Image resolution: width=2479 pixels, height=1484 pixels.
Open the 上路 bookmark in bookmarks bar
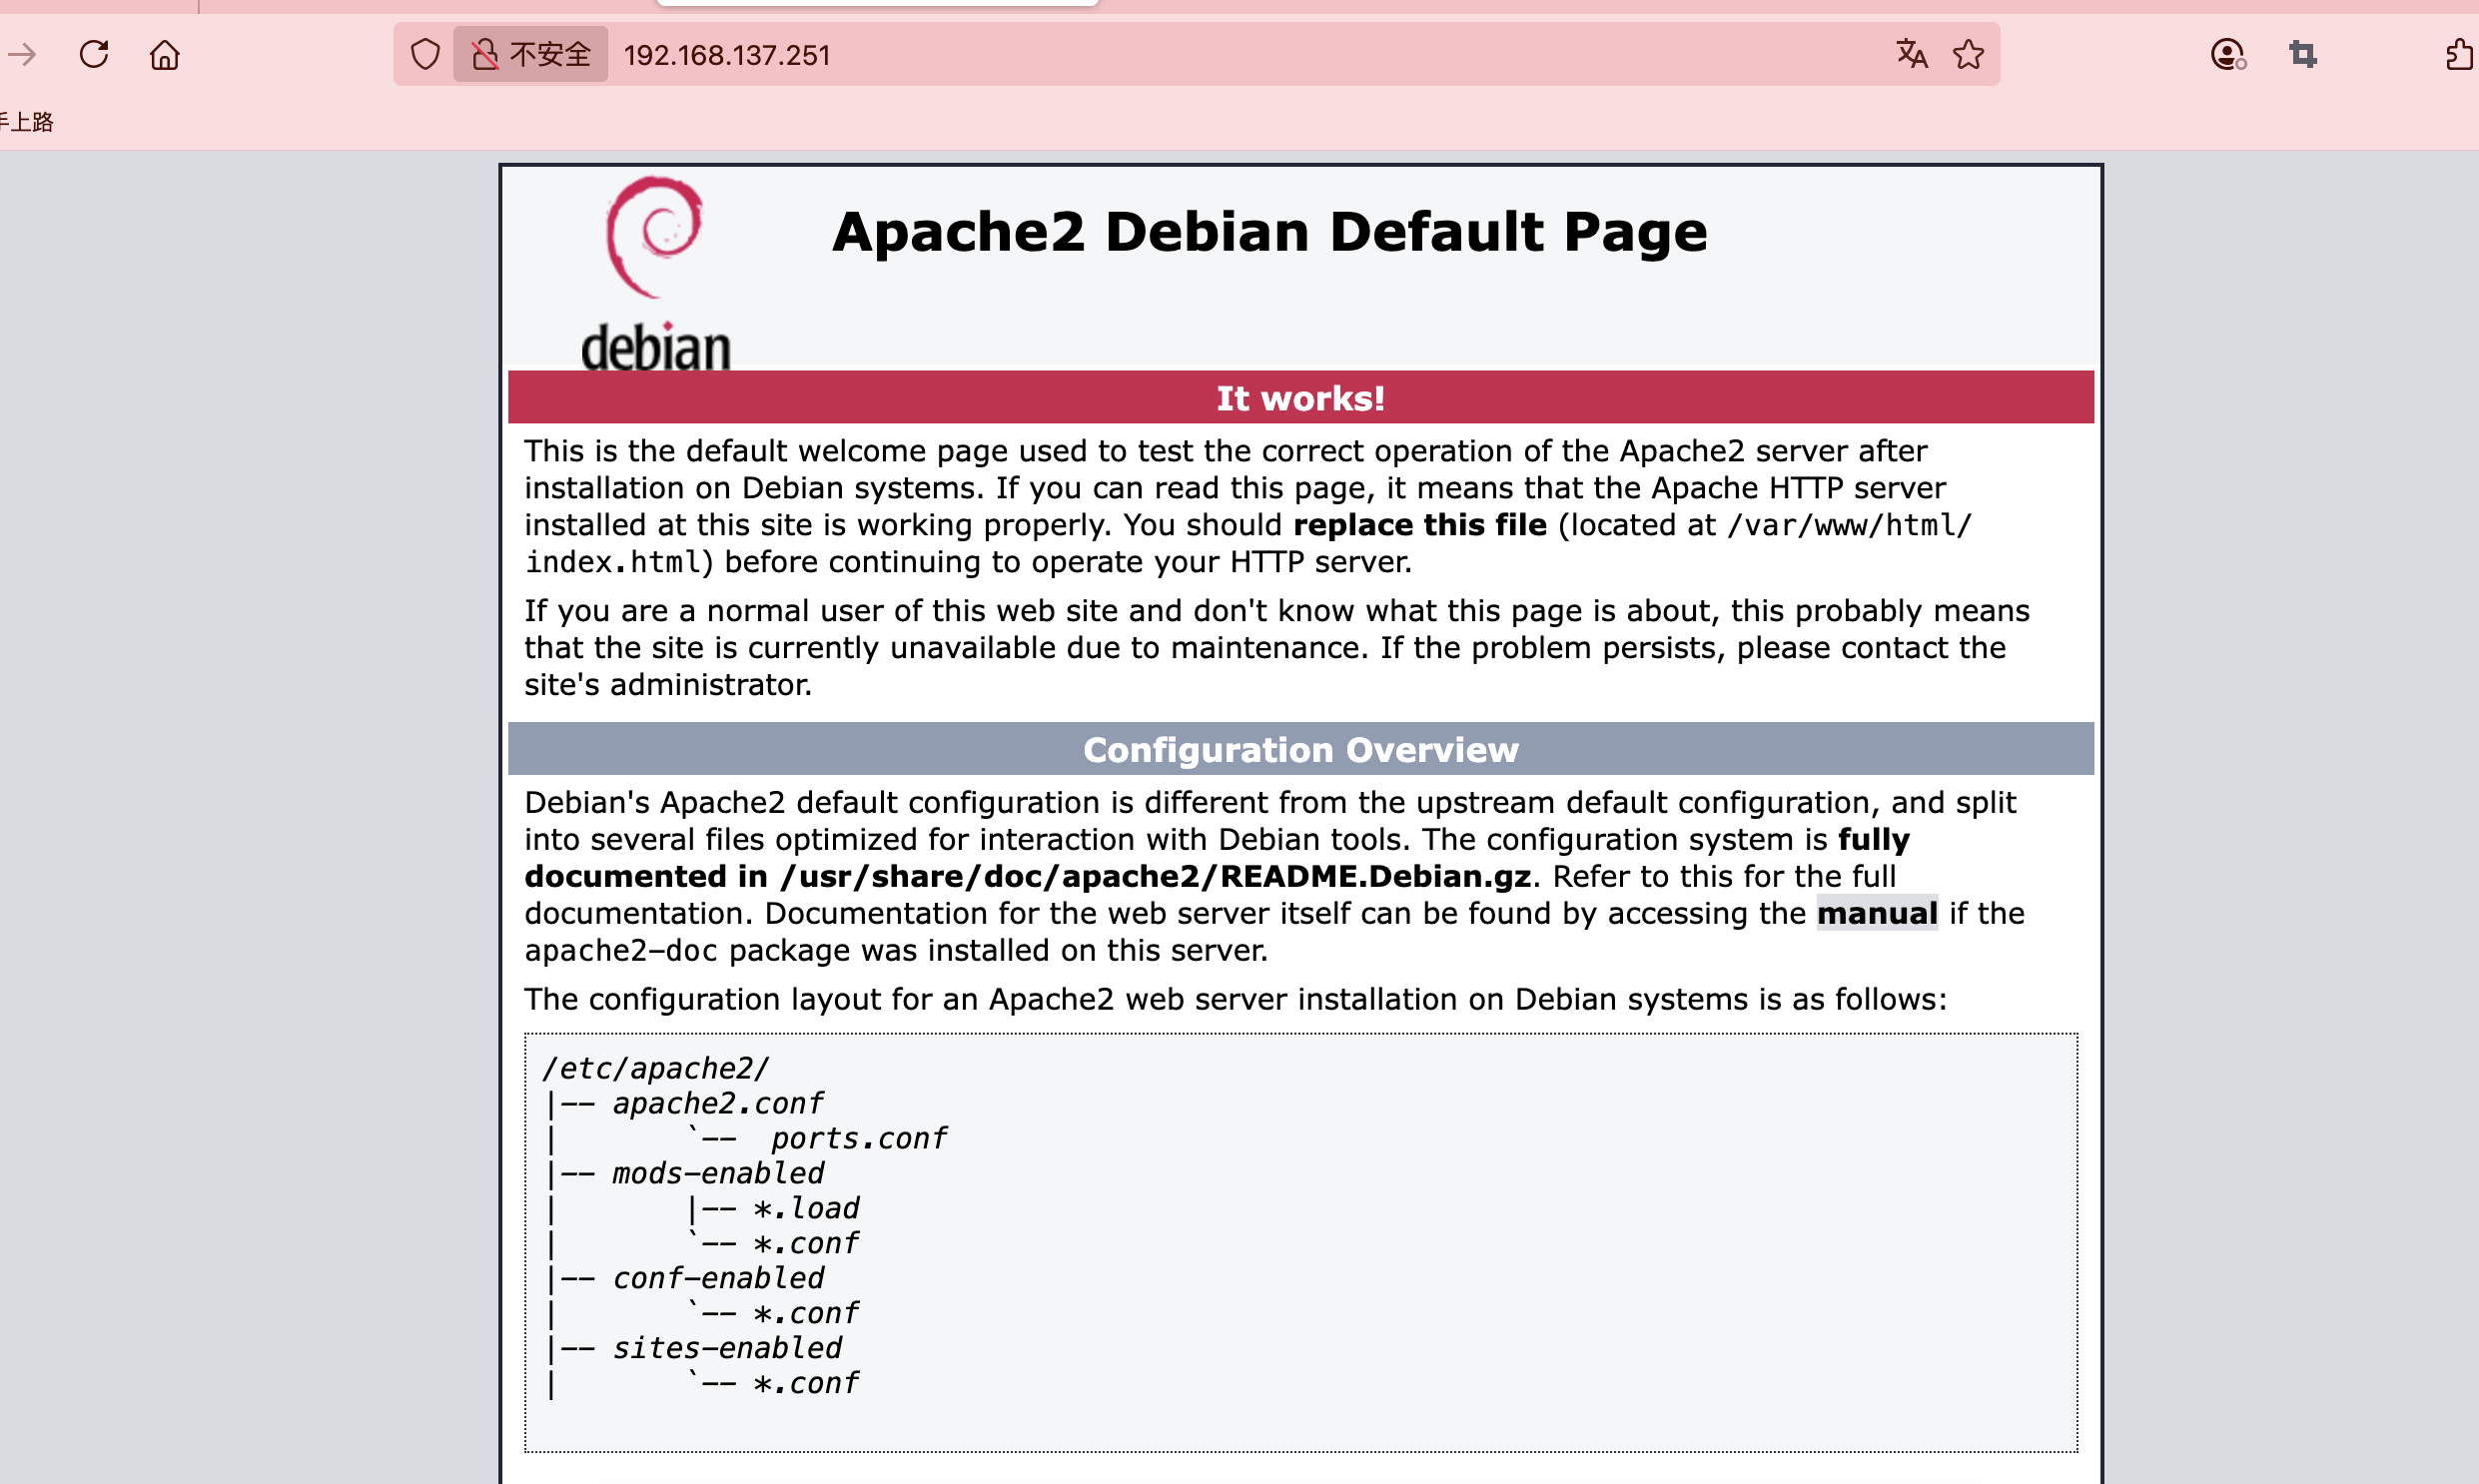click(27, 122)
